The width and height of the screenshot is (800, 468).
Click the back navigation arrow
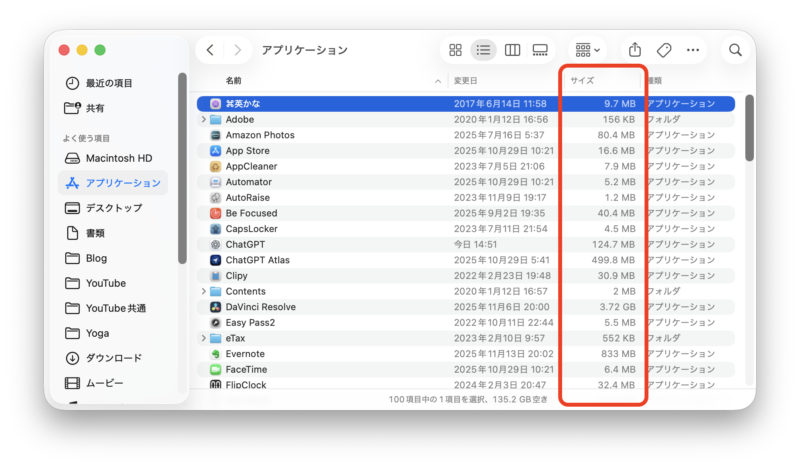(x=210, y=50)
